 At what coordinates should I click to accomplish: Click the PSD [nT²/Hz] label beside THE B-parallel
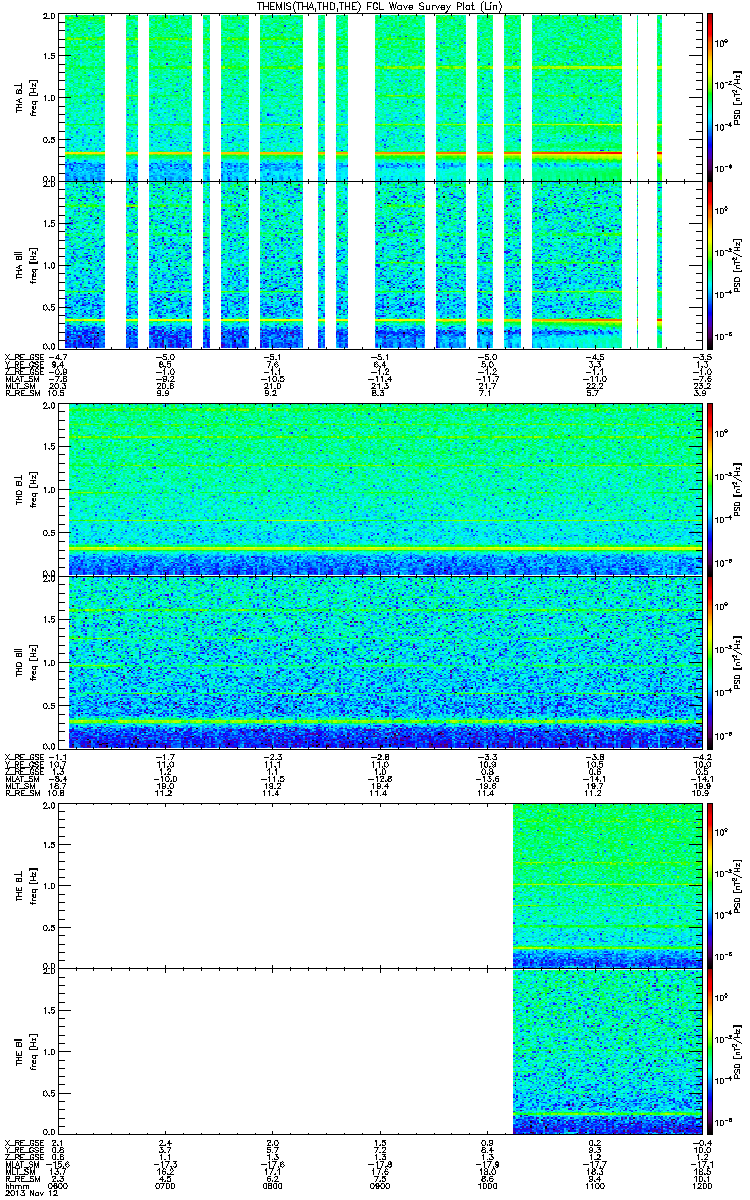pos(736,1051)
